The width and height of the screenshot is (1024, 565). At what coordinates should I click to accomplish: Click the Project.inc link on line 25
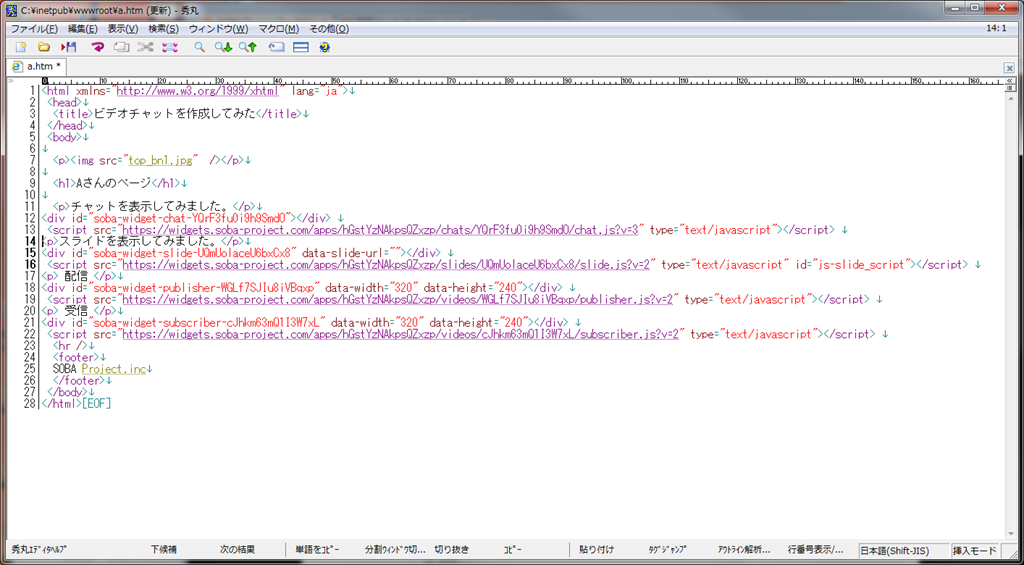pos(113,368)
